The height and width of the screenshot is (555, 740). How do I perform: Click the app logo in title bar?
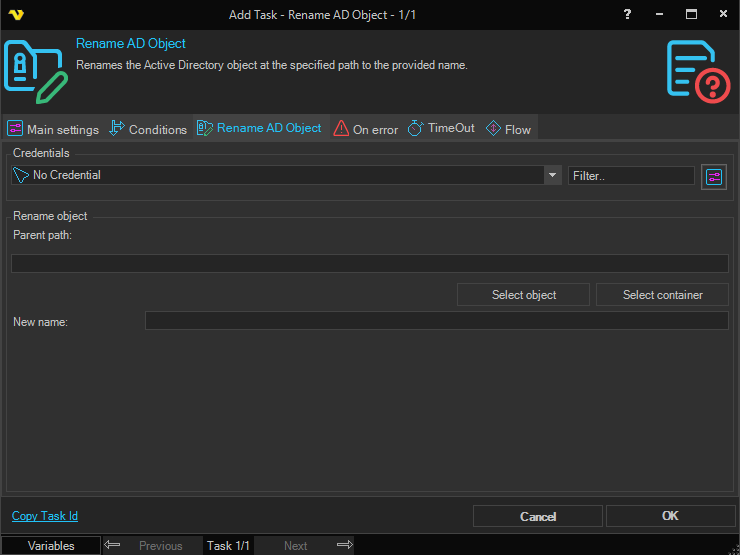16,14
